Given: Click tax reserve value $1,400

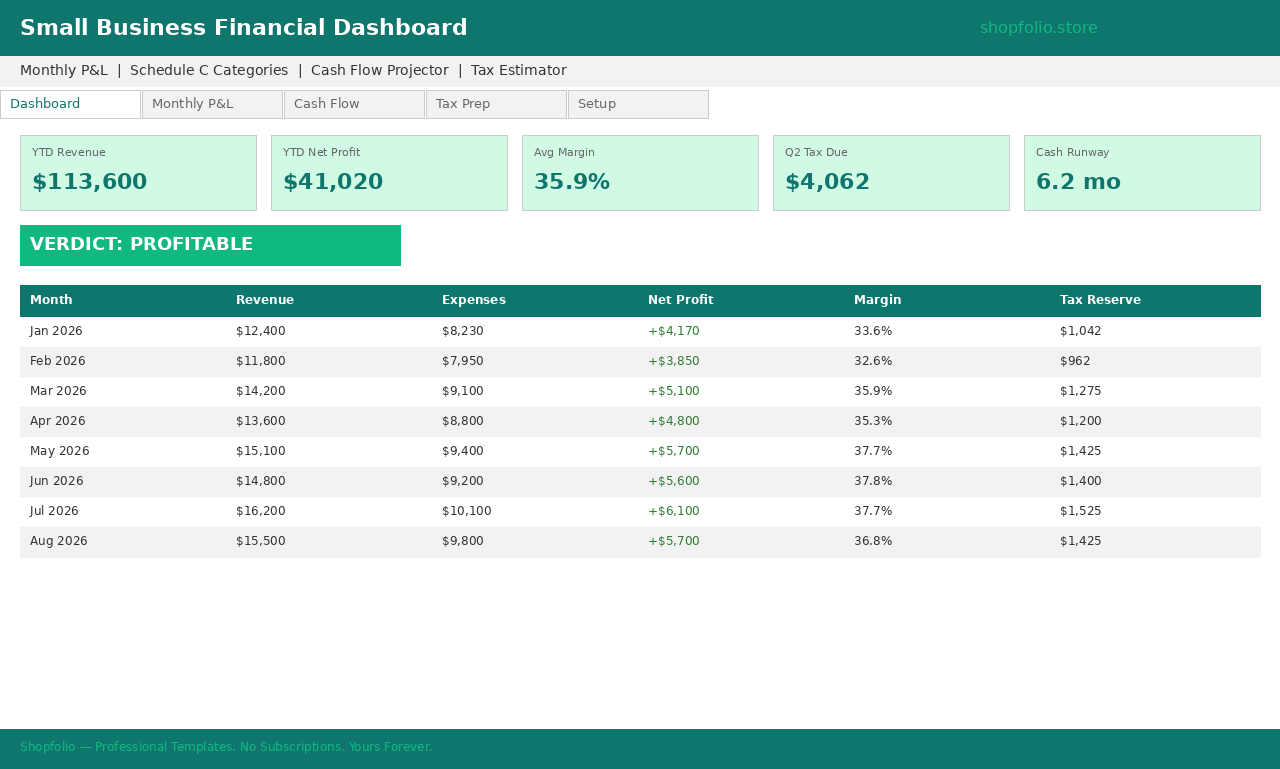Looking at the screenshot, I should (x=1081, y=481).
